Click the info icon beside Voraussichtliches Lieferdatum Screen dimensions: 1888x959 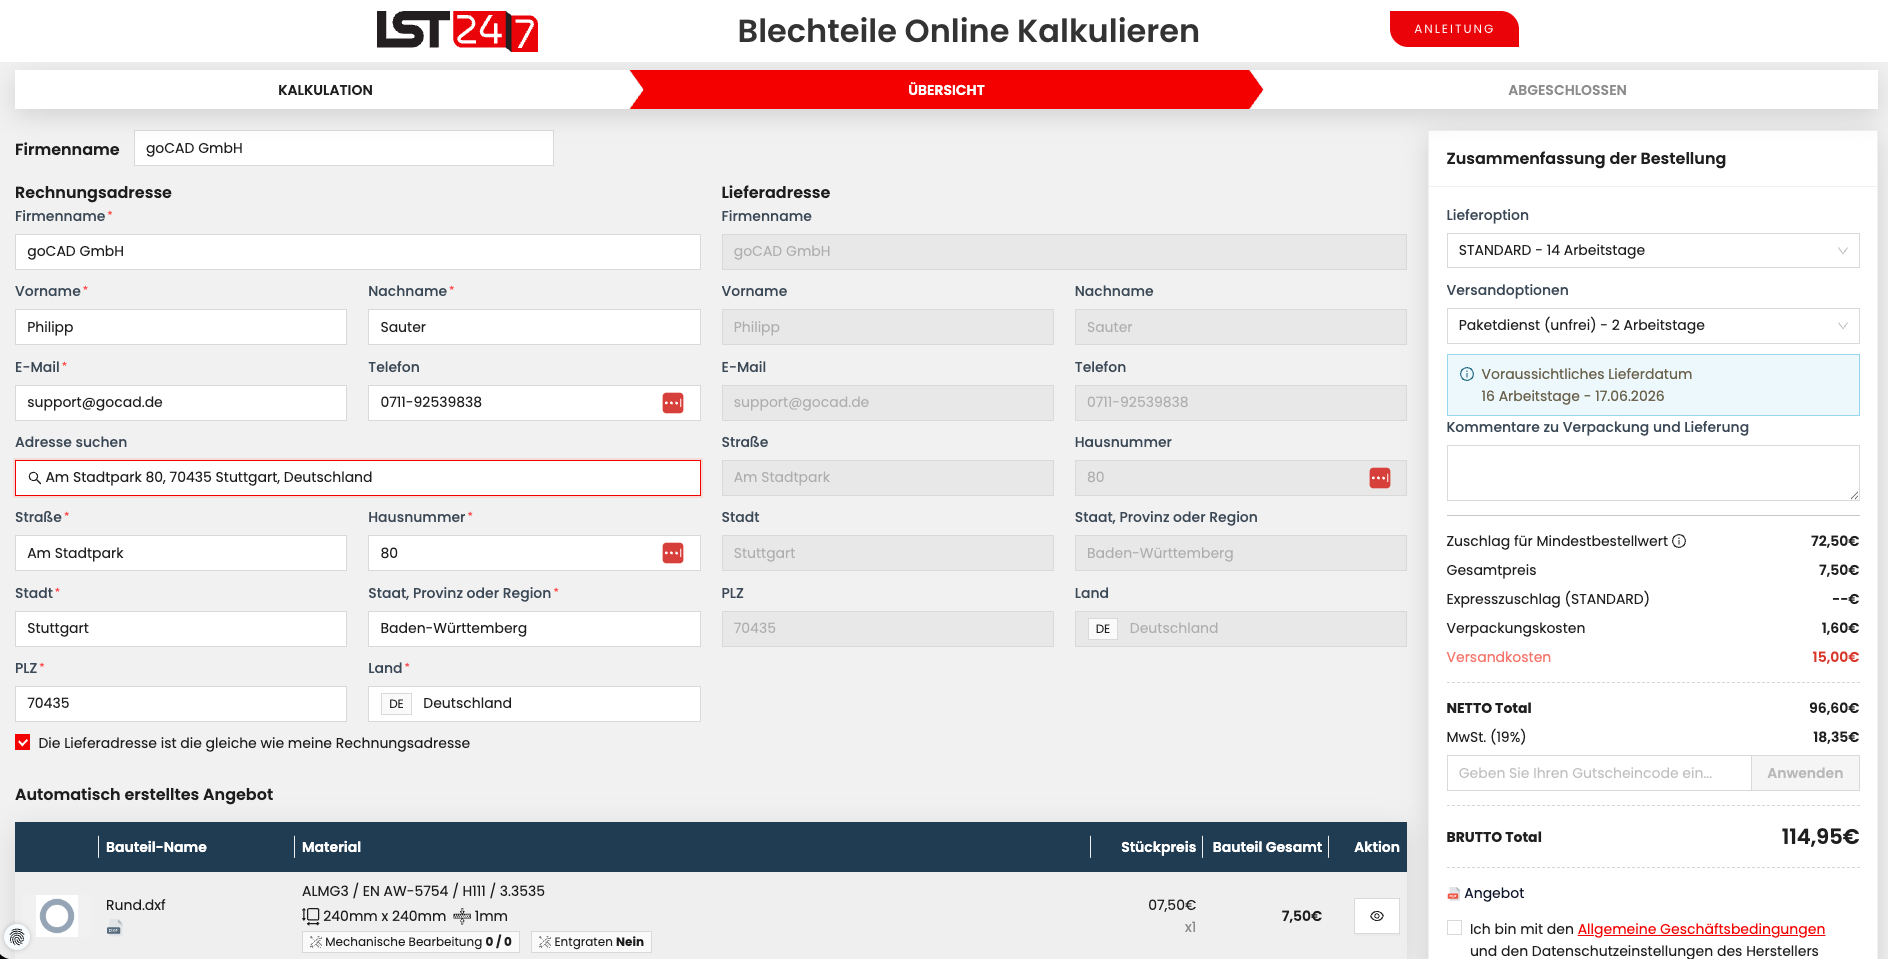[1467, 374]
